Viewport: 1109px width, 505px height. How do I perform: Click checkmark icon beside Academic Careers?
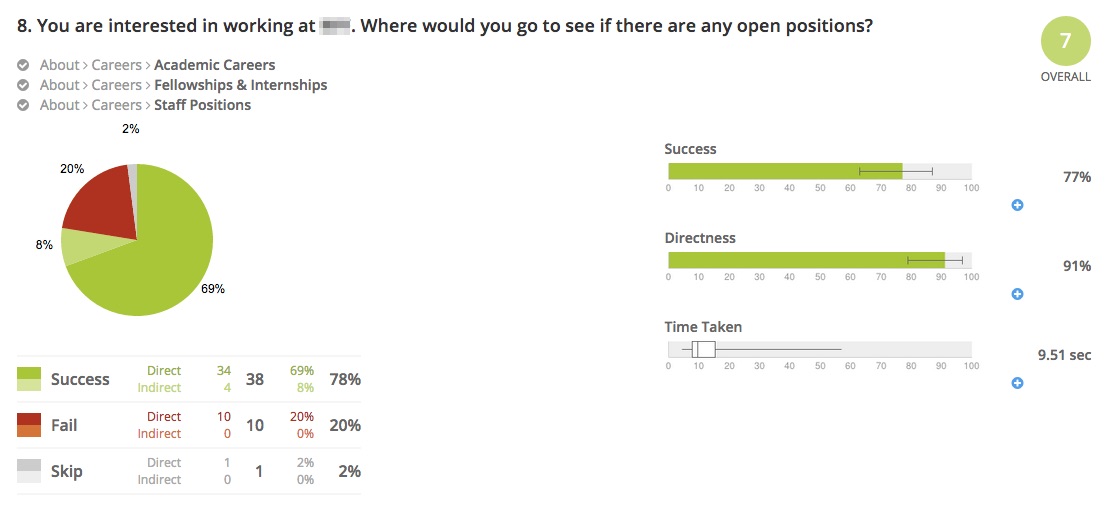pos(23,65)
